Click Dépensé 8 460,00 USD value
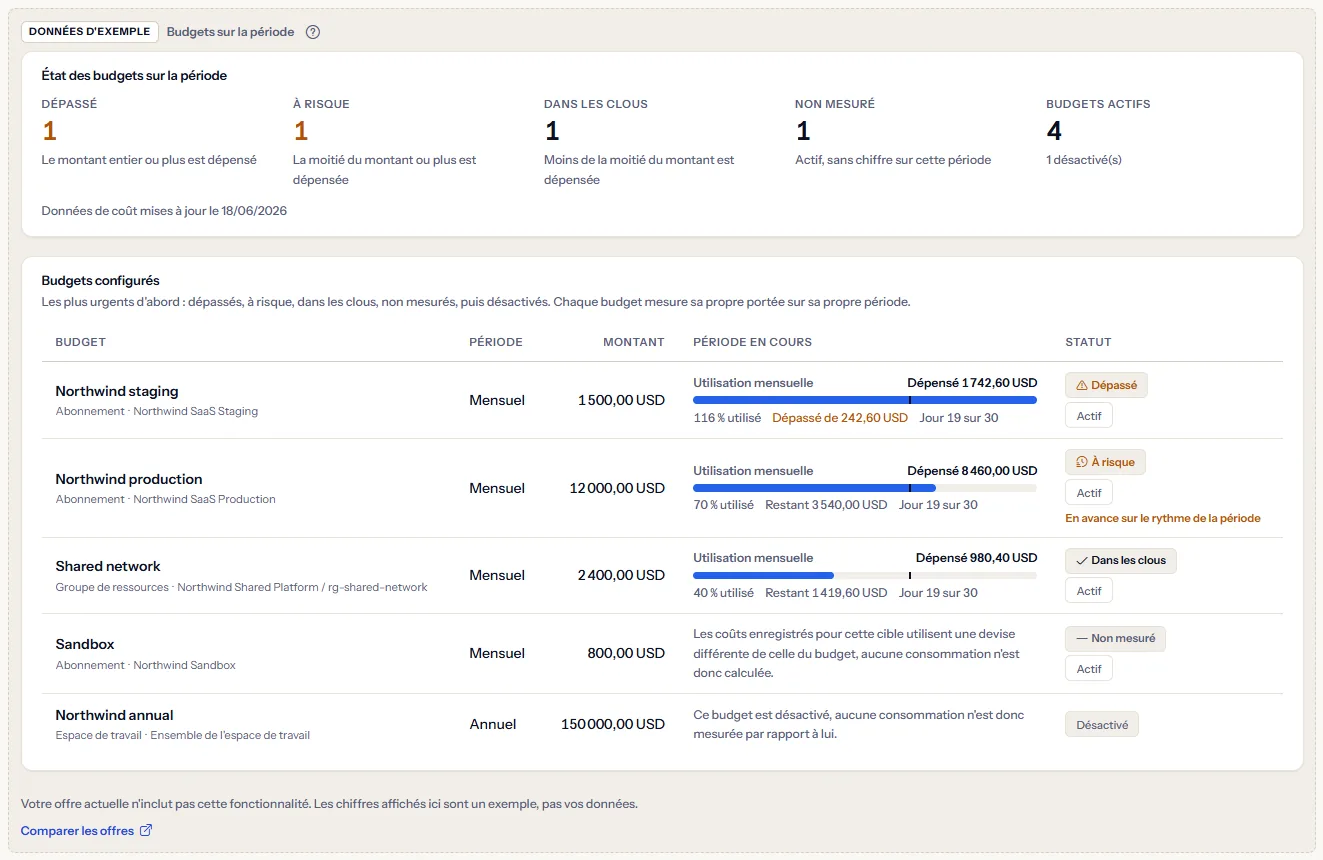Image resolution: width=1323 pixels, height=860 pixels. coord(972,470)
